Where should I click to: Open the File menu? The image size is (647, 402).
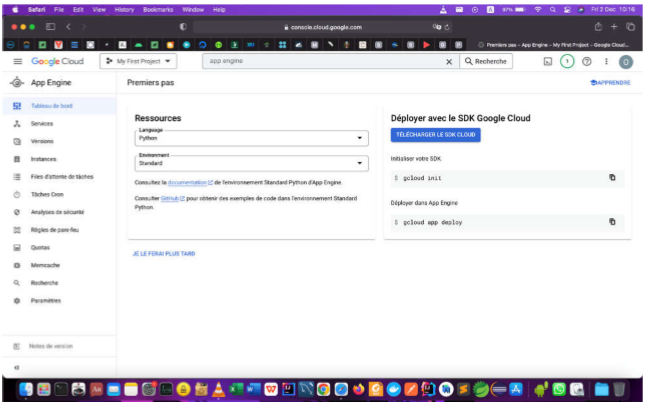[59, 9]
